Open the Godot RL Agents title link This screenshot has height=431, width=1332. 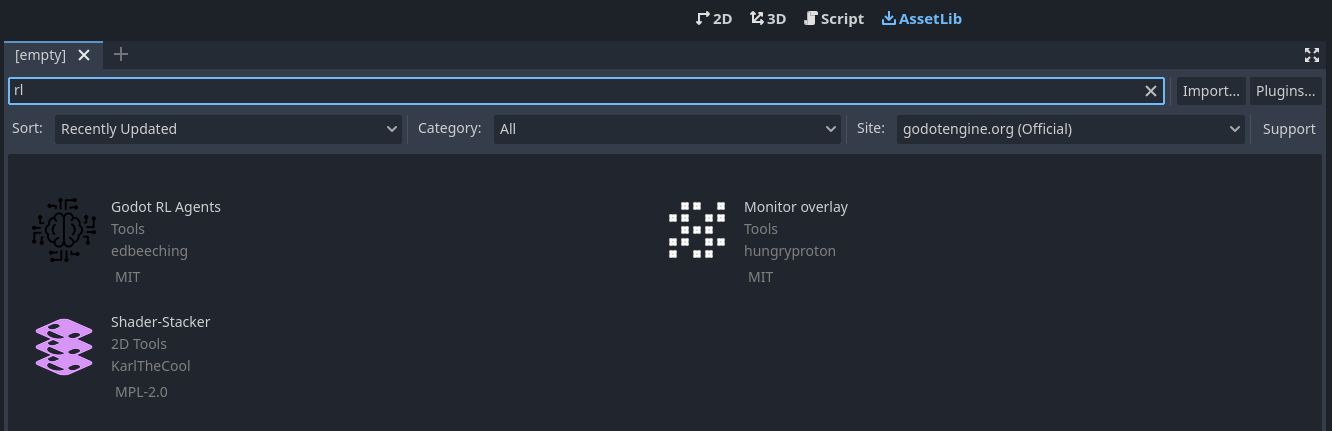tap(166, 207)
